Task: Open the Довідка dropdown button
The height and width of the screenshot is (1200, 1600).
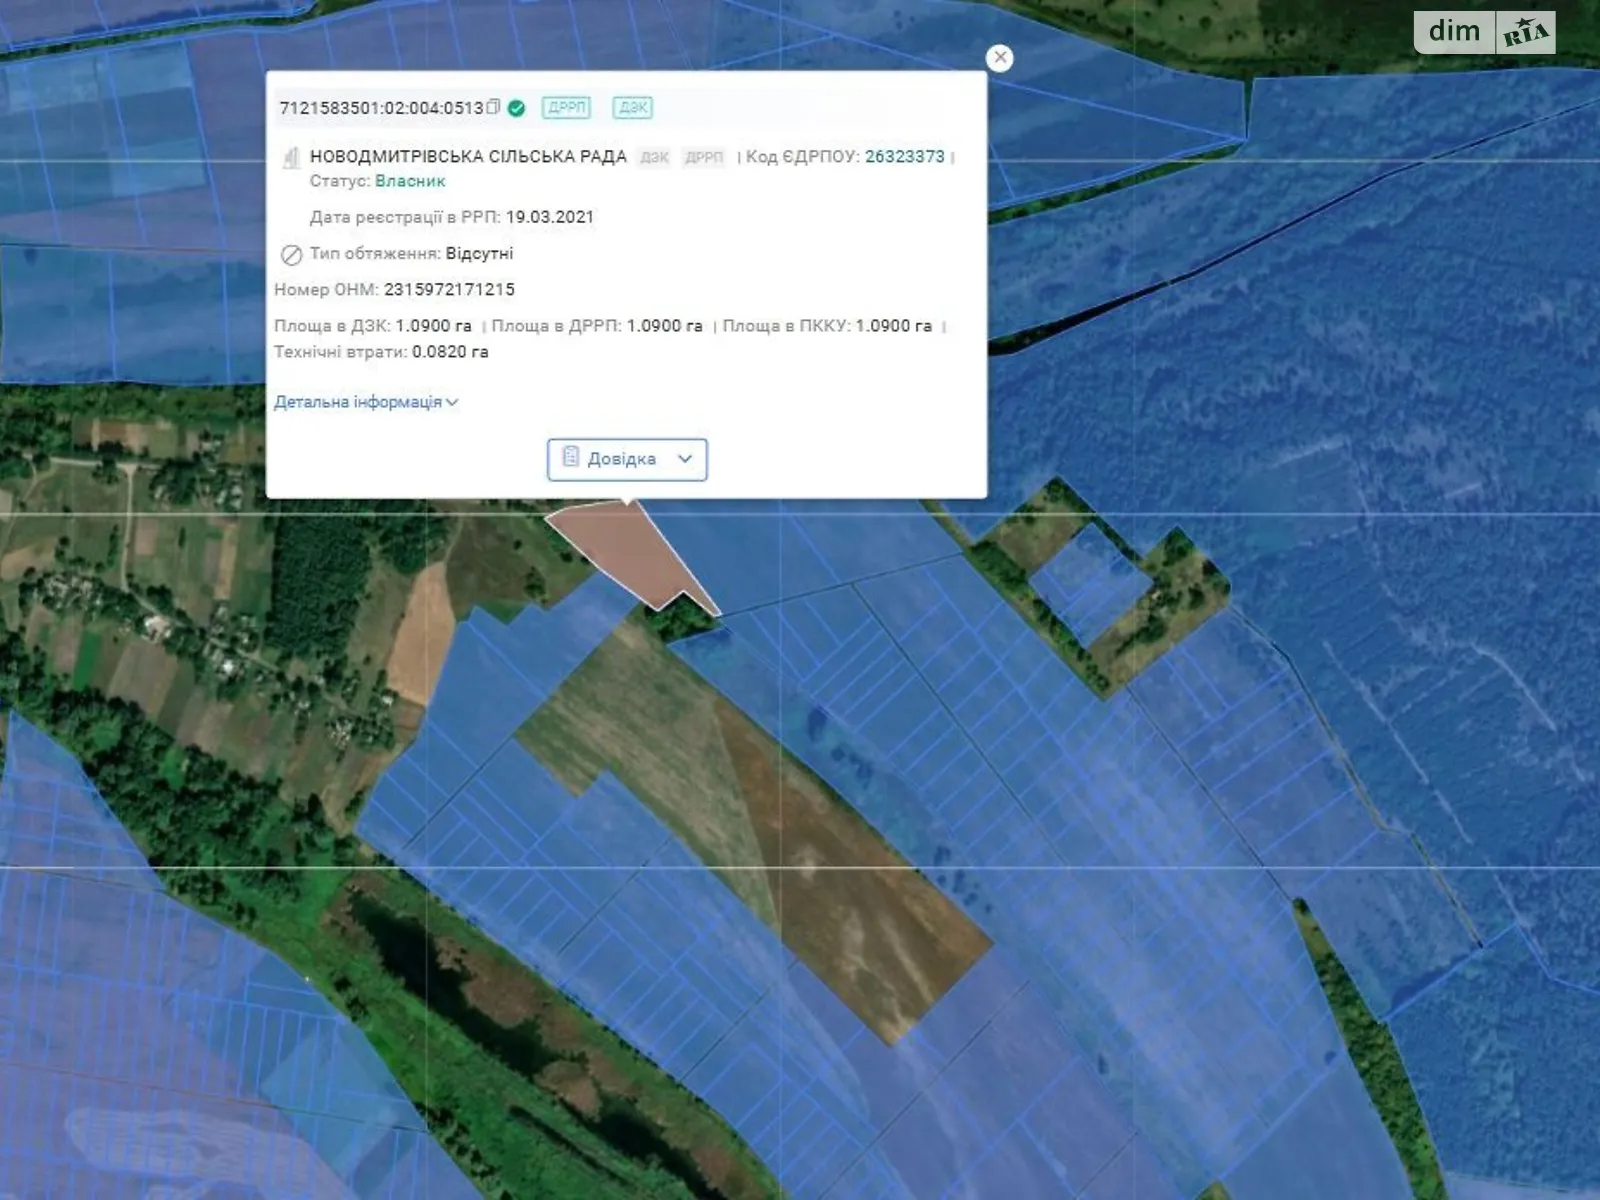Action: pos(627,459)
